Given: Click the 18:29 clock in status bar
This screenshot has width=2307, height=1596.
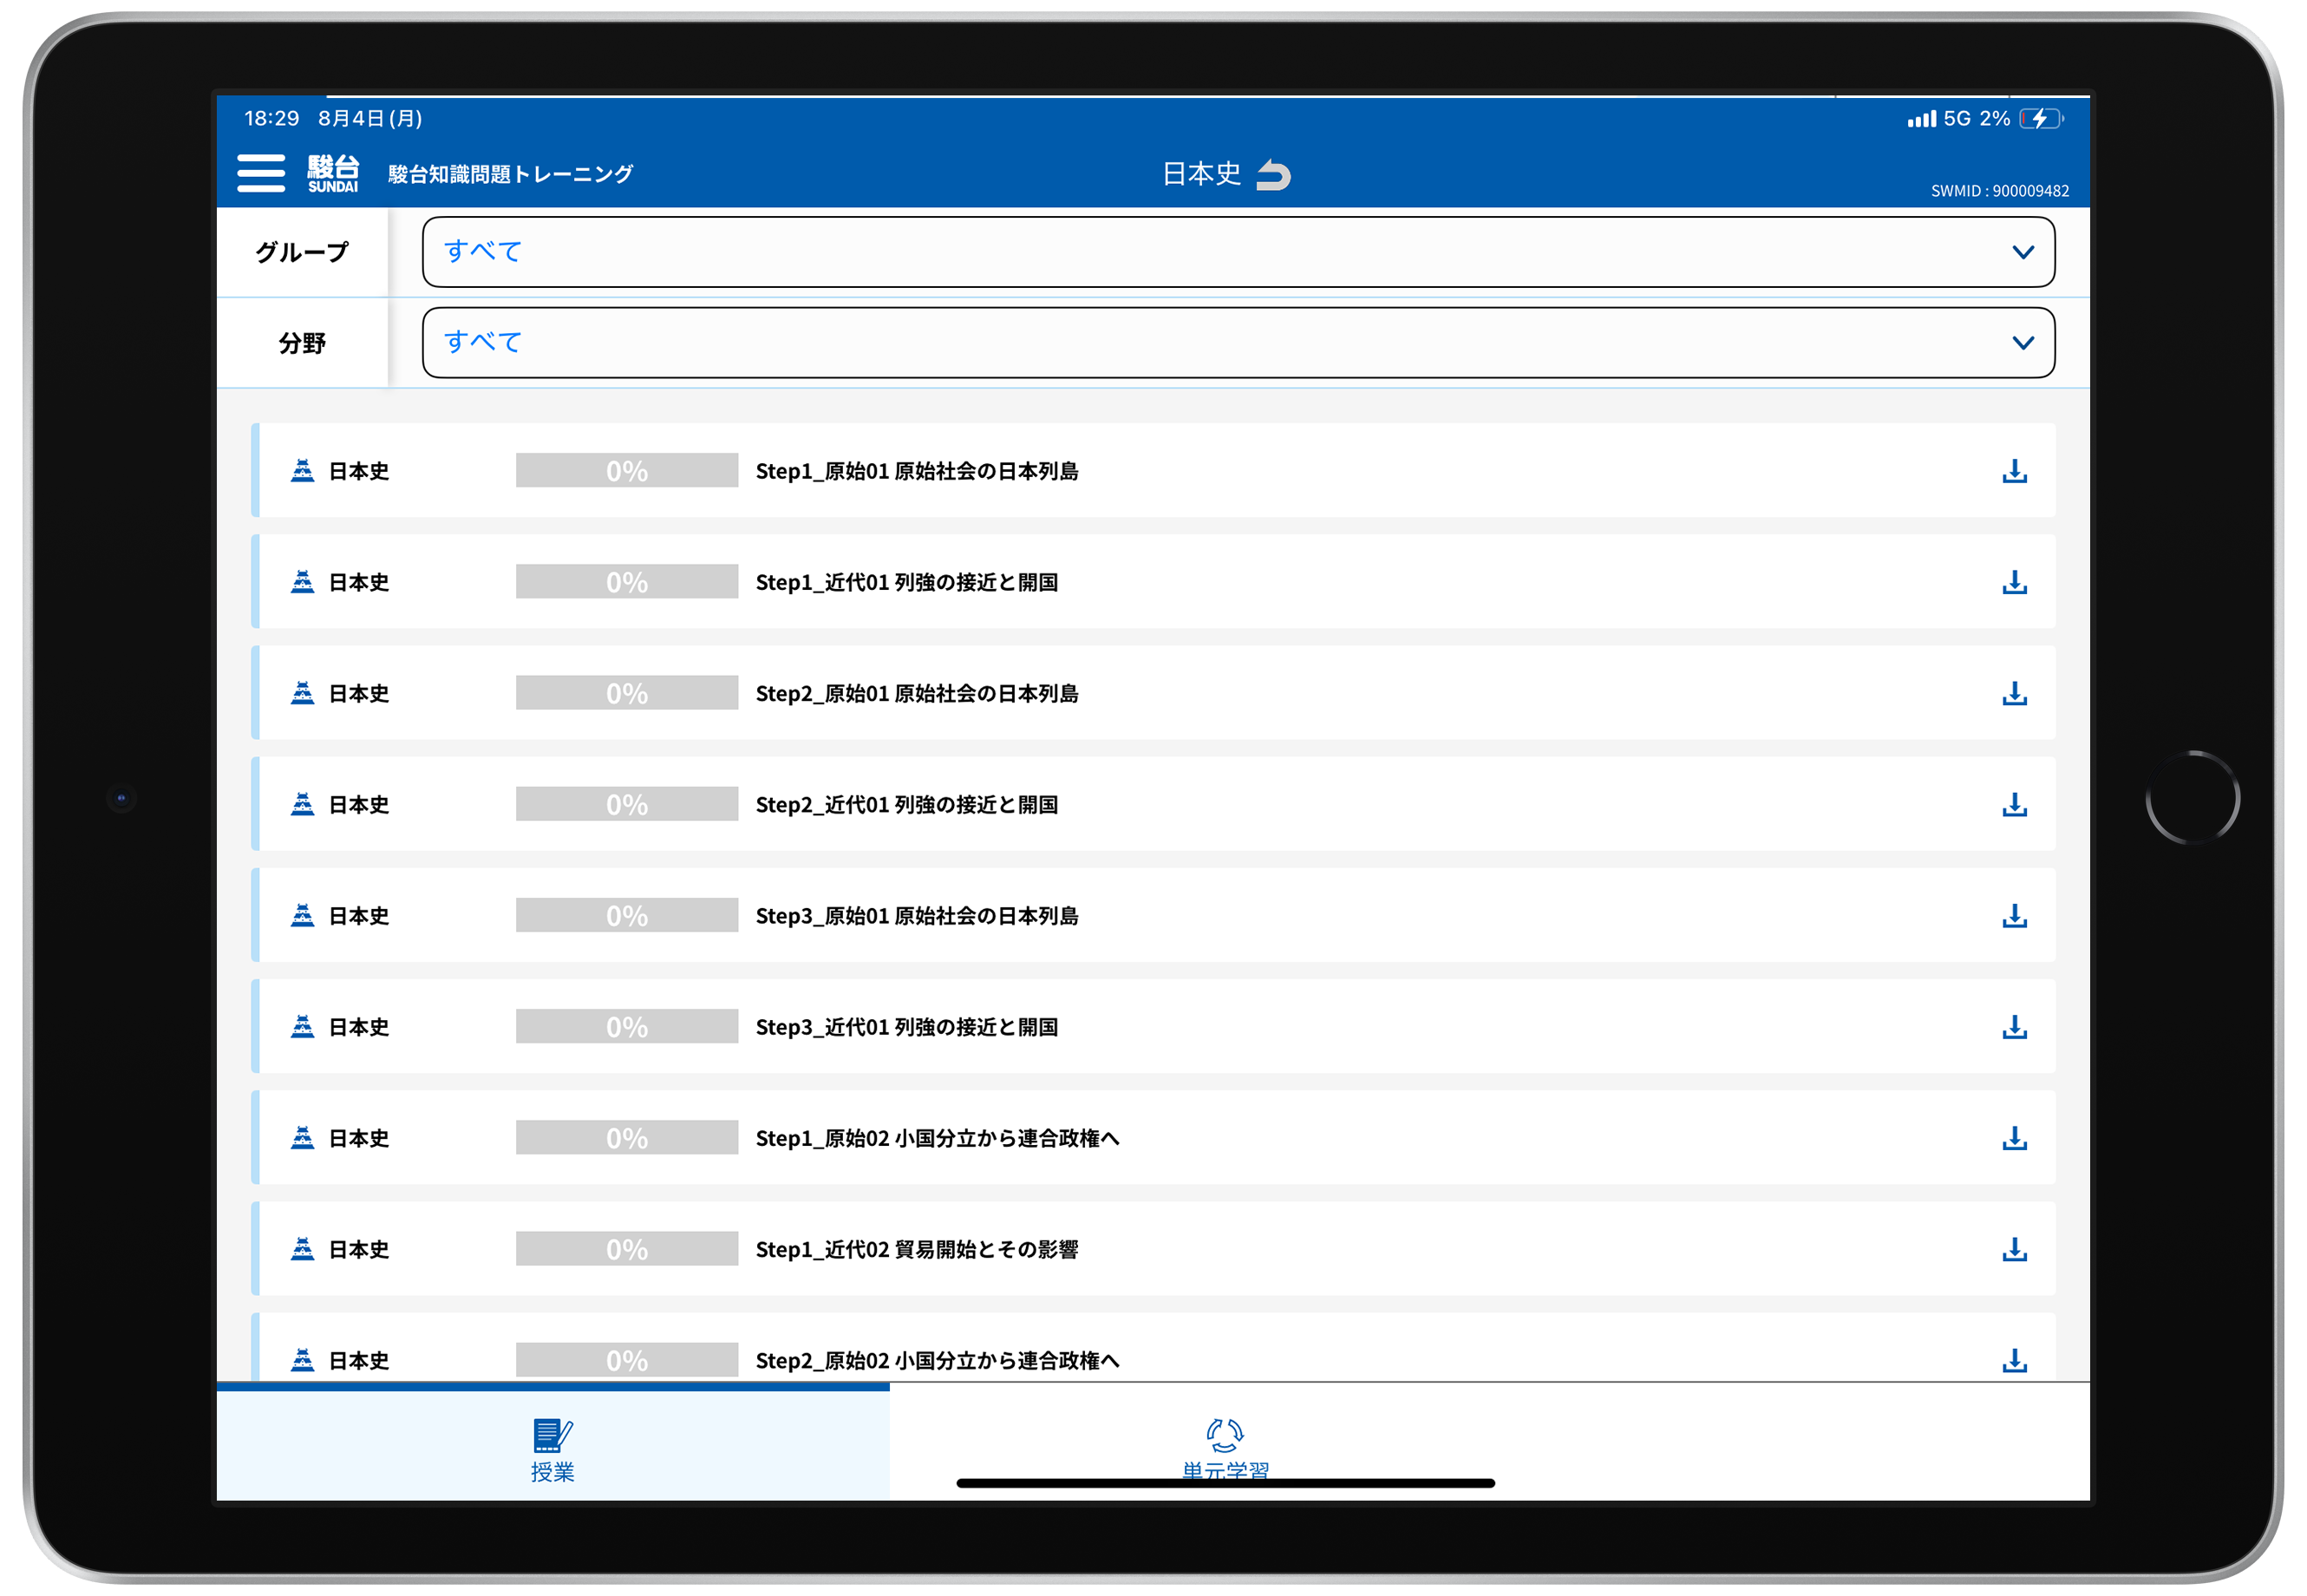Looking at the screenshot, I should coord(271,118).
